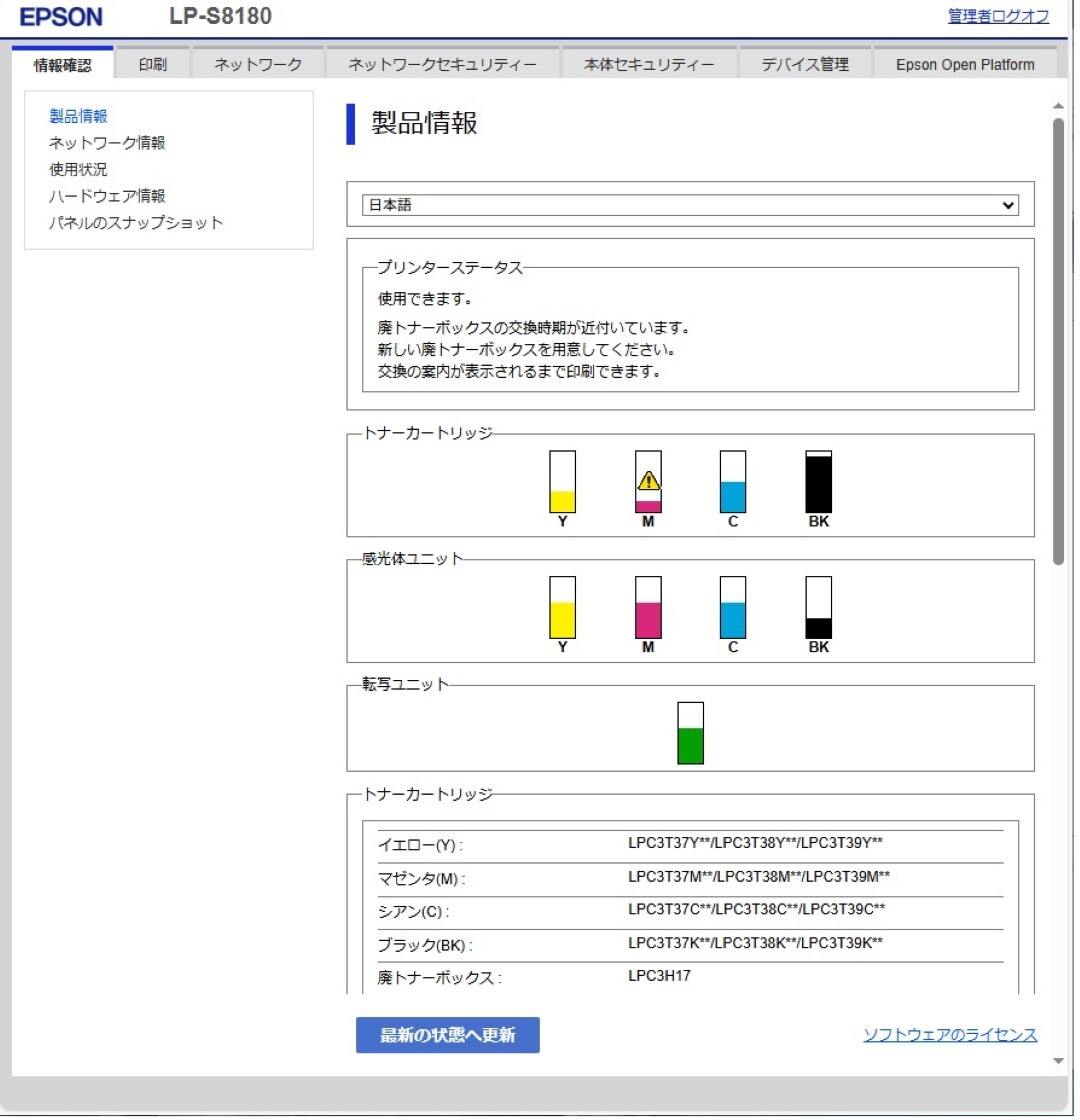1080x1120 pixels.
Task: Click 管理者ログオフ to log off
Action: tap(1000, 17)
